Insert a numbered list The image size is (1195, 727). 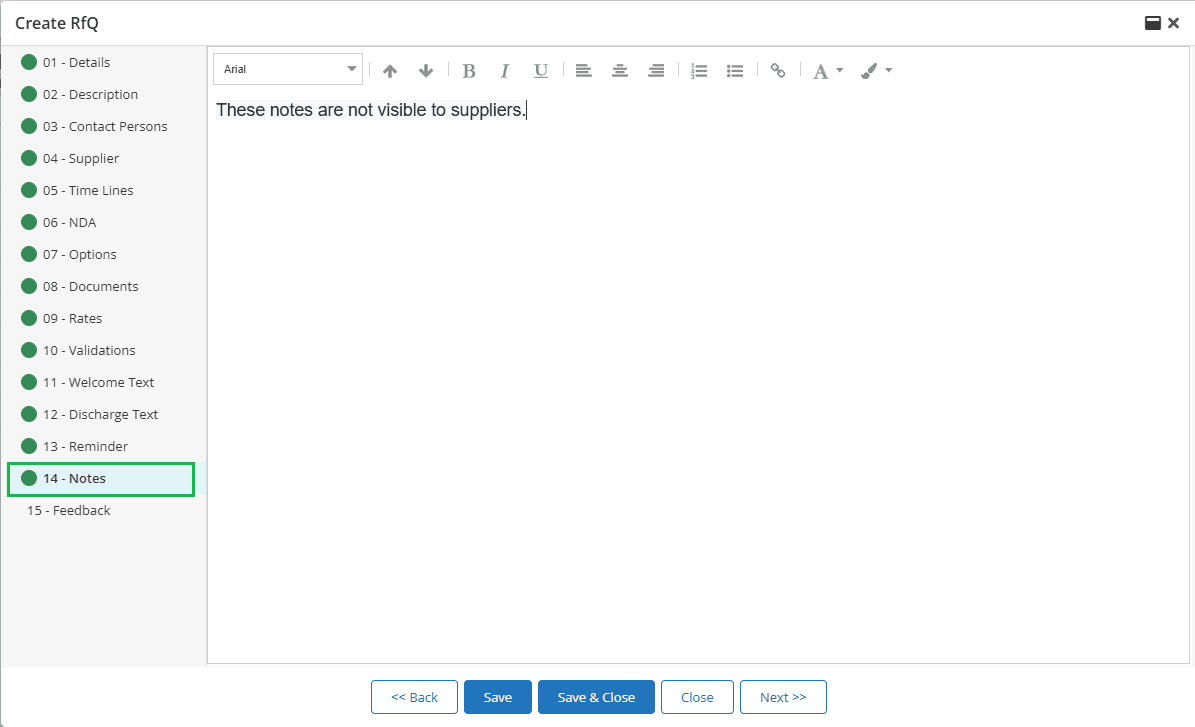[699, 71]
